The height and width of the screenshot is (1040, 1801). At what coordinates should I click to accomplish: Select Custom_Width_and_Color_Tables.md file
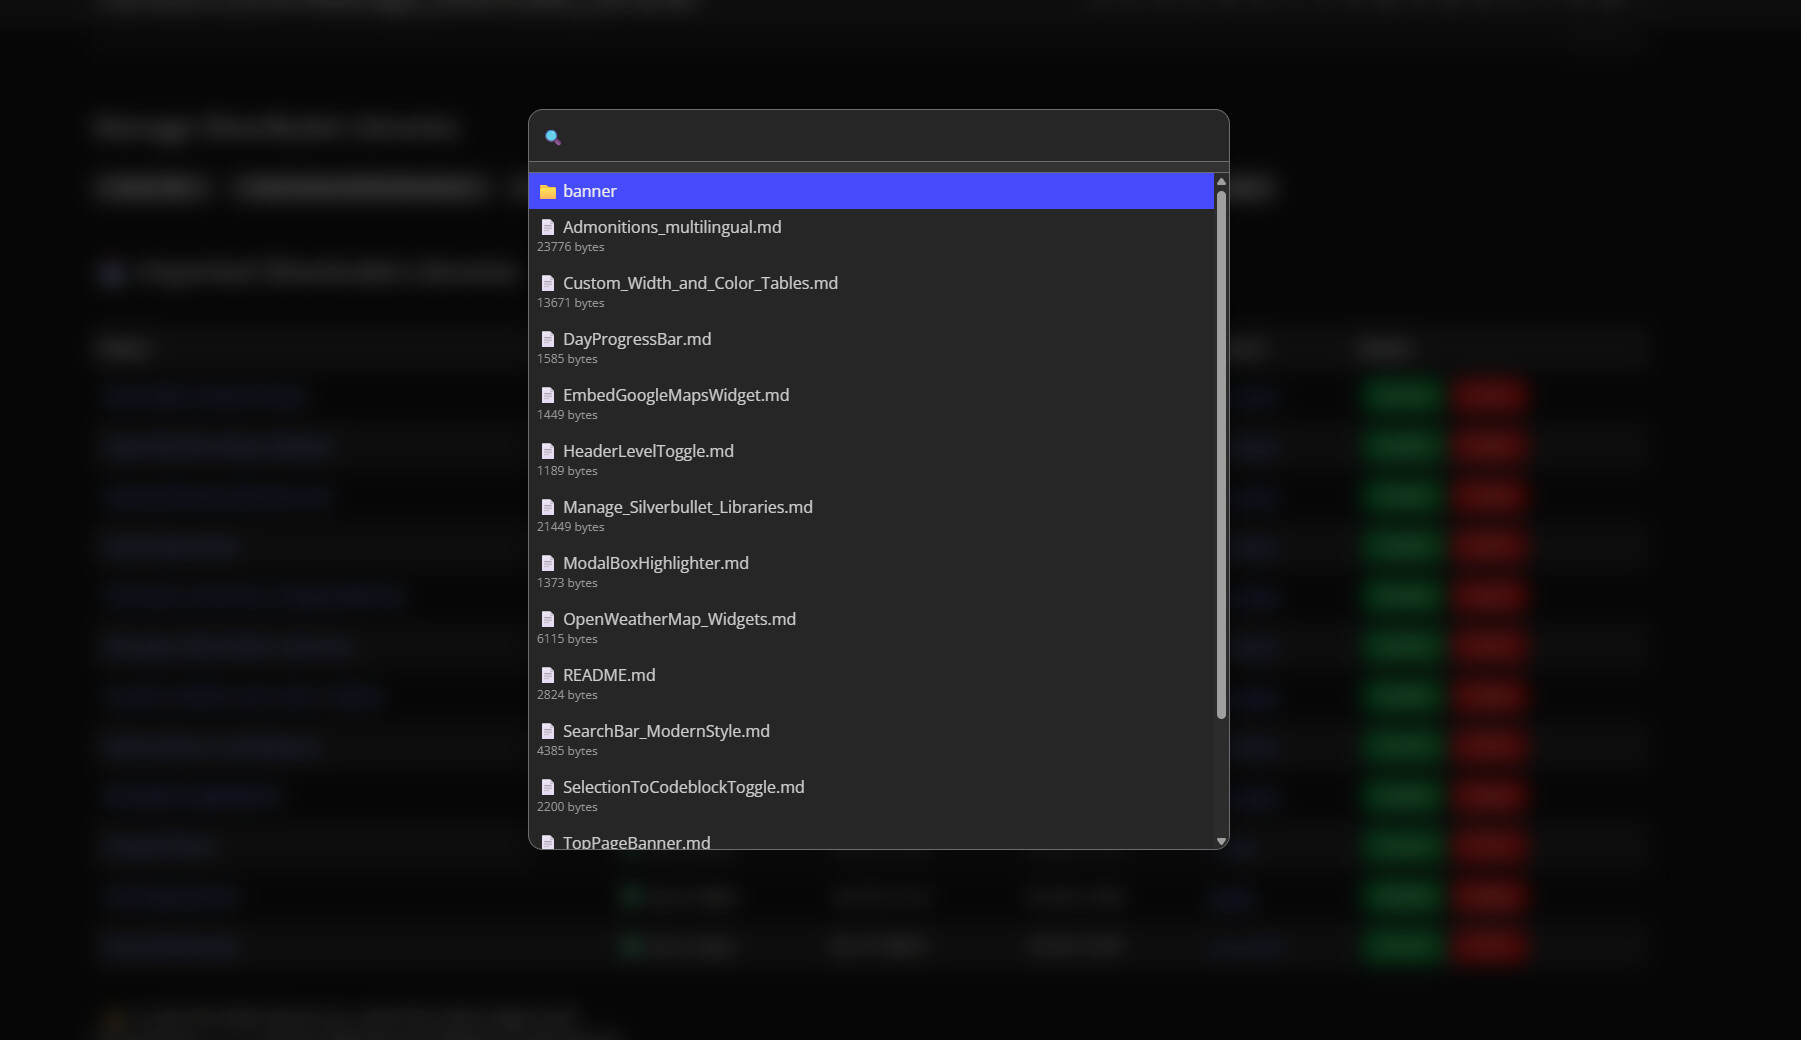700,284
